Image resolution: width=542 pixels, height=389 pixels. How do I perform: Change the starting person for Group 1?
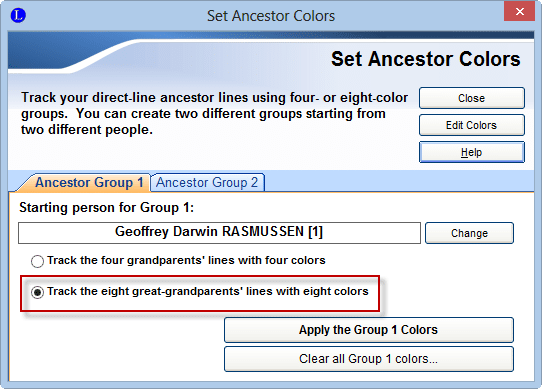coord(469,233)
